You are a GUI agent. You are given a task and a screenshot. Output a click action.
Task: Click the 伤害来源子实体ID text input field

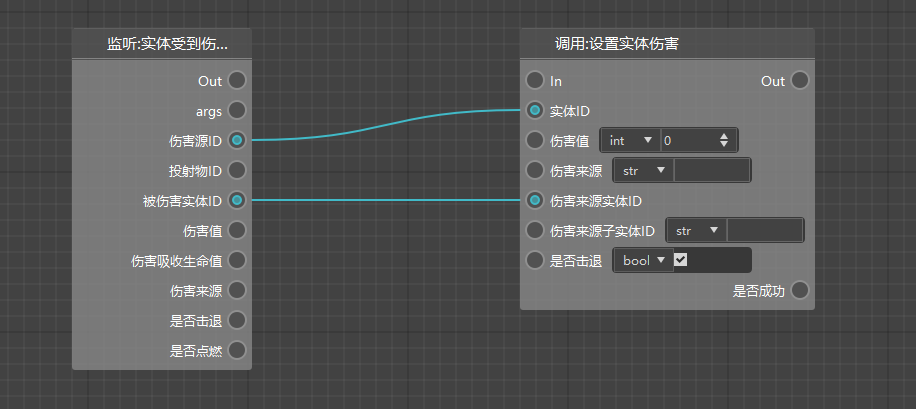[x=765, y=231]
